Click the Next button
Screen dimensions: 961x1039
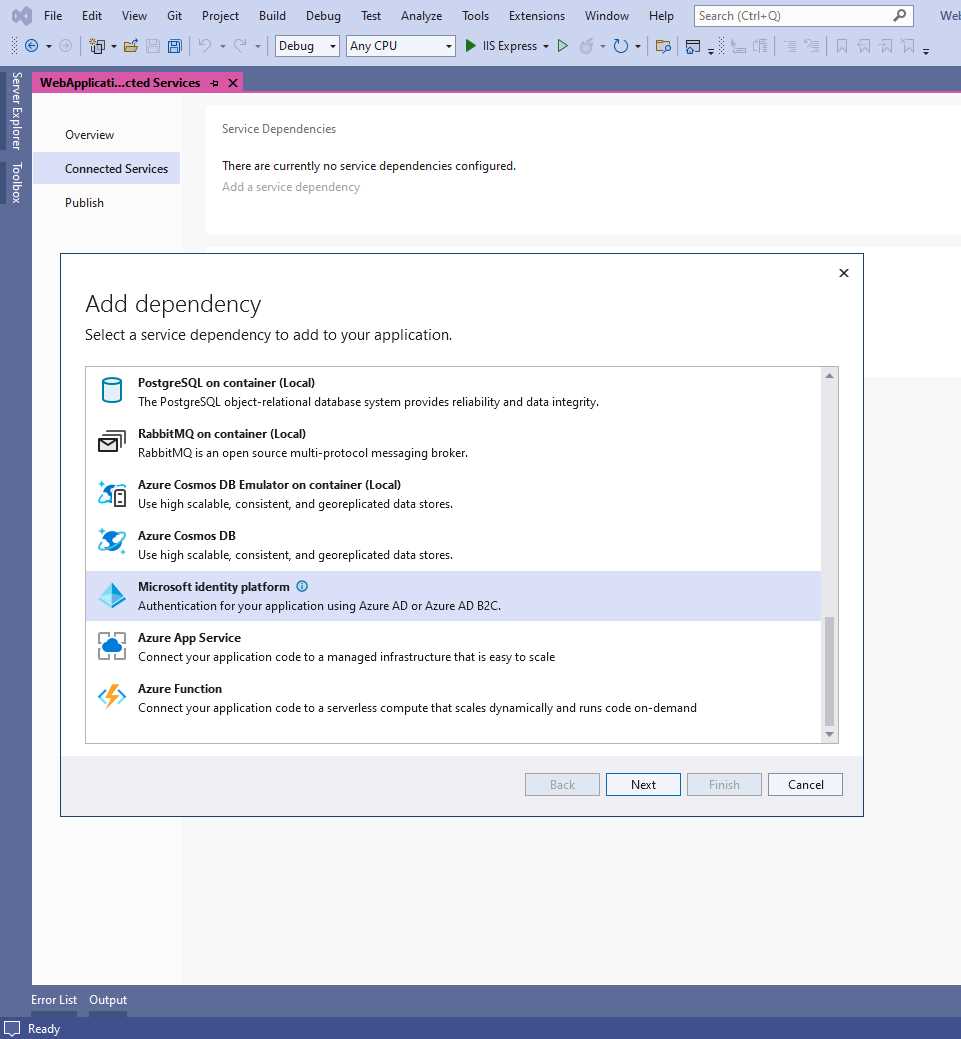point(642,784)
